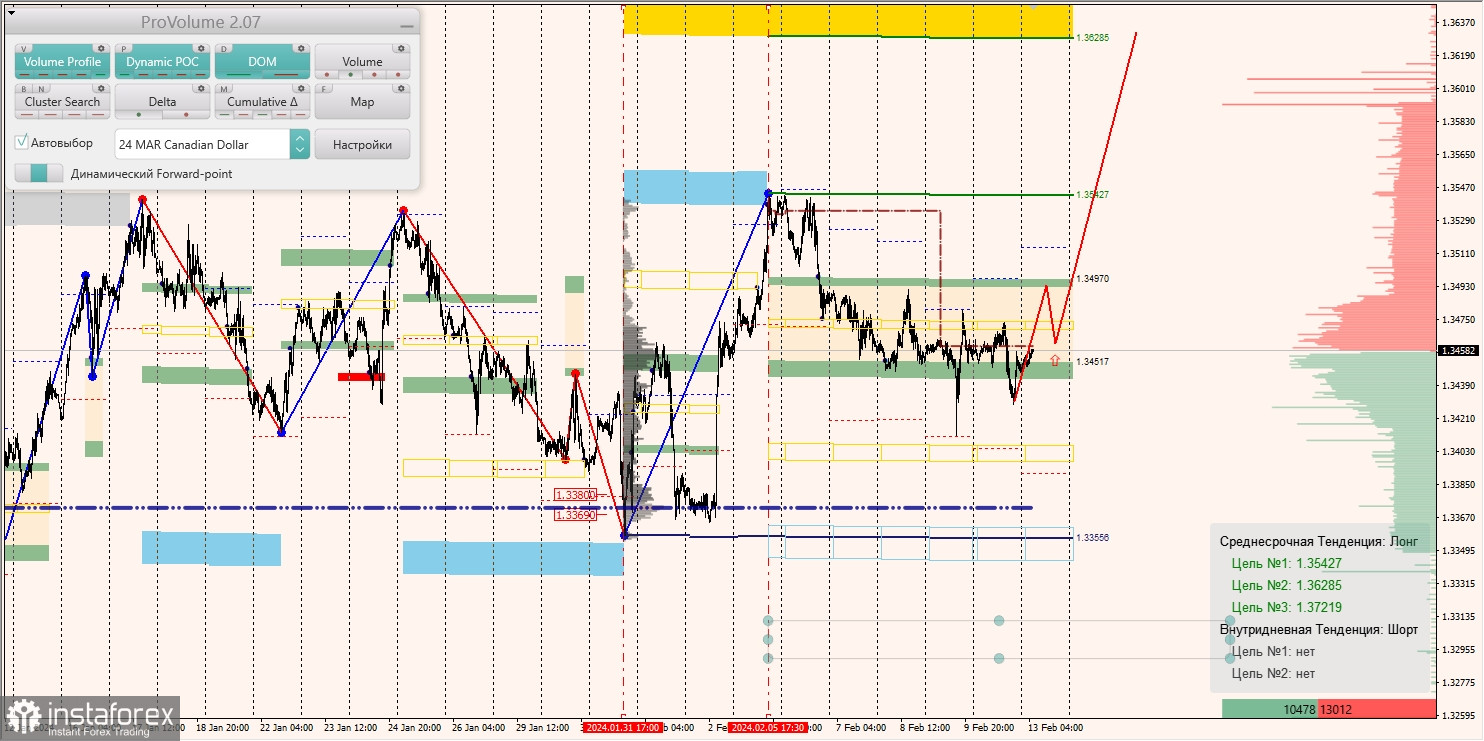Click the M hotkey tag on Cumulative Δ
This screenshot has height=741, width=1484.
224,88
